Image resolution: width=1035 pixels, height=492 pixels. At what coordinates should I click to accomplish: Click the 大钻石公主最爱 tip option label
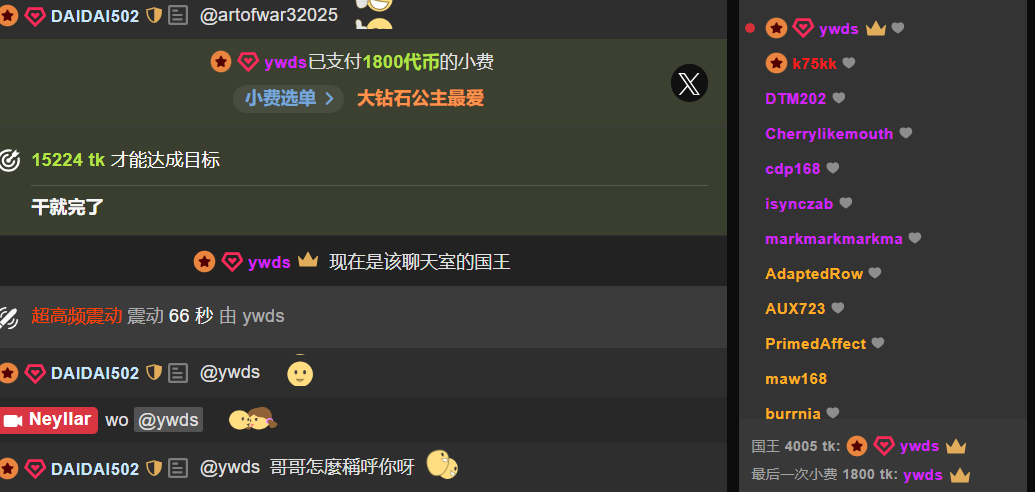(420, 99)
